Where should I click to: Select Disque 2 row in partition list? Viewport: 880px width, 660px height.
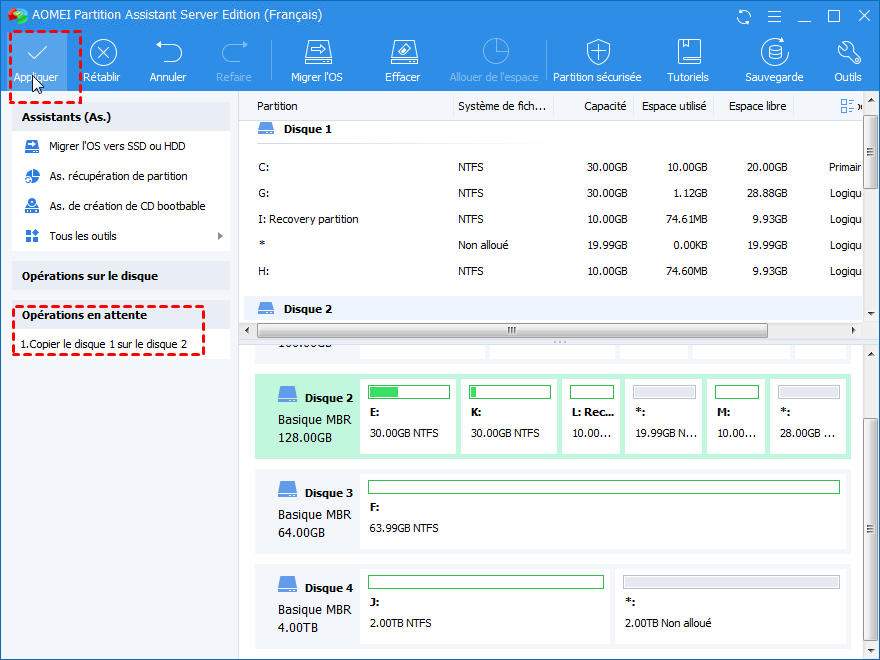click(553, 309)
